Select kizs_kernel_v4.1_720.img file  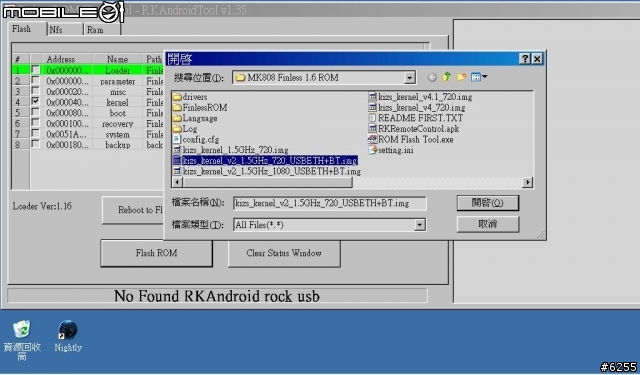point(420,97)
